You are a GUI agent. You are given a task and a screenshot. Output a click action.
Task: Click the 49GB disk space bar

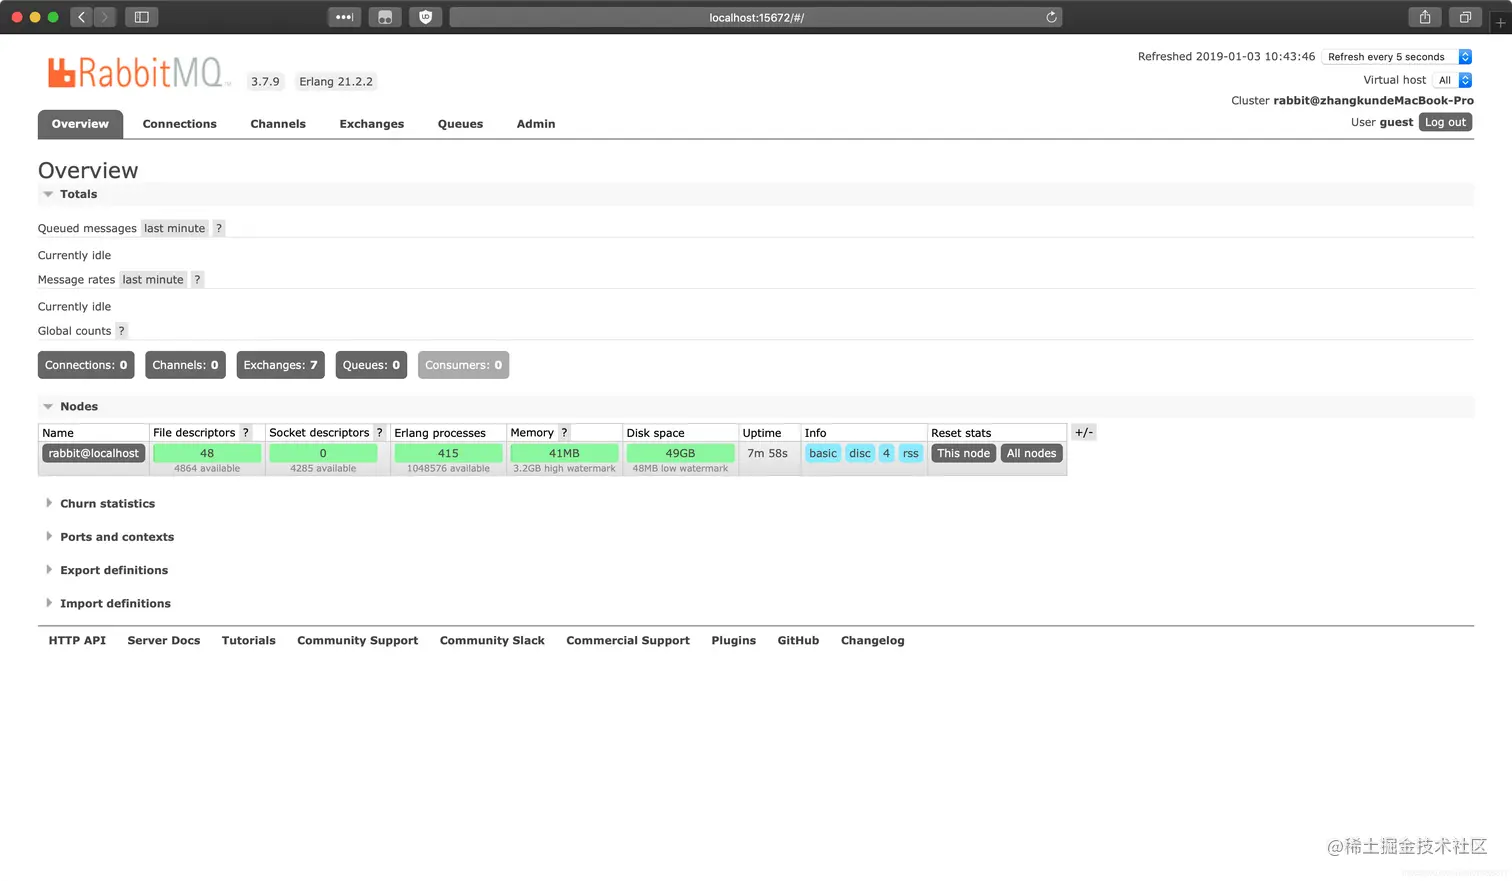pos(680,454)
